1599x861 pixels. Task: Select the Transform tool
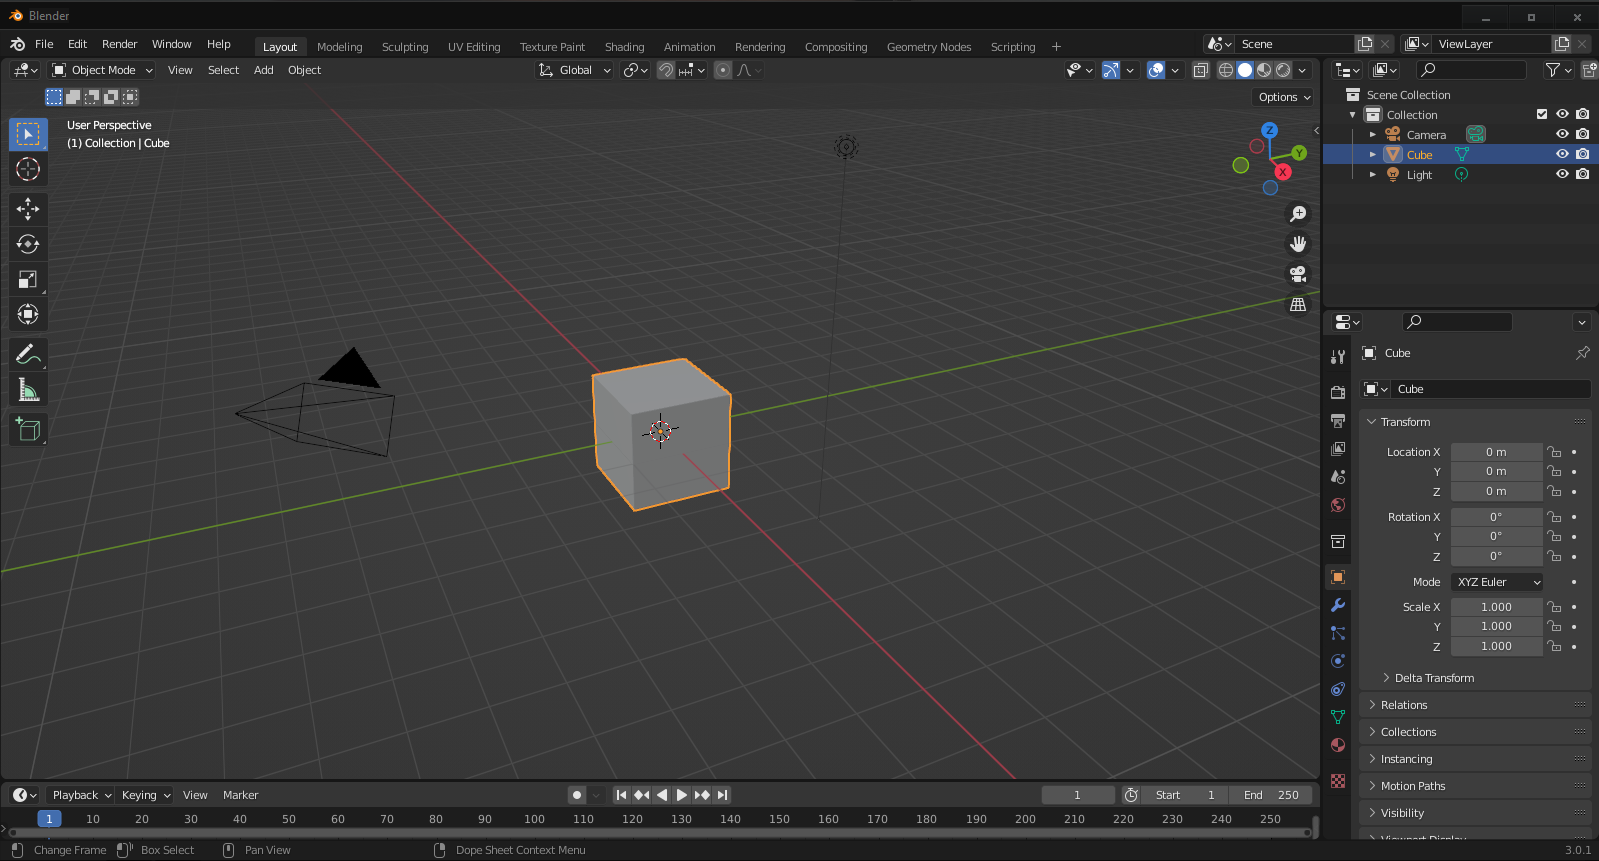coord(28,315)
